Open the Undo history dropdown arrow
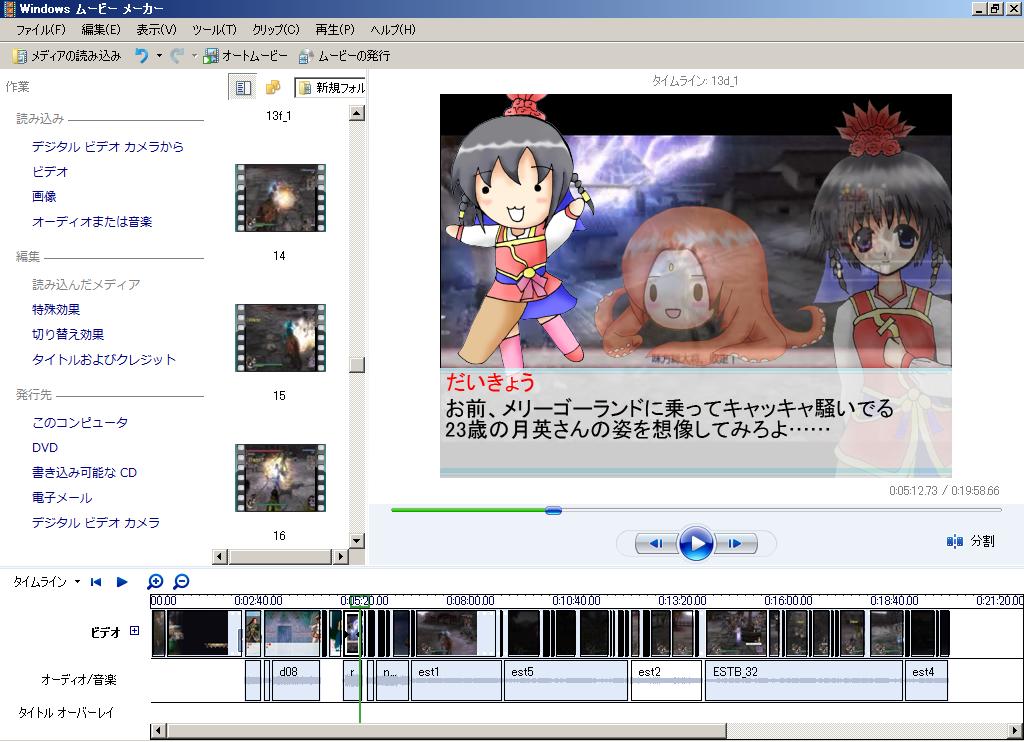 pos(159,56)
